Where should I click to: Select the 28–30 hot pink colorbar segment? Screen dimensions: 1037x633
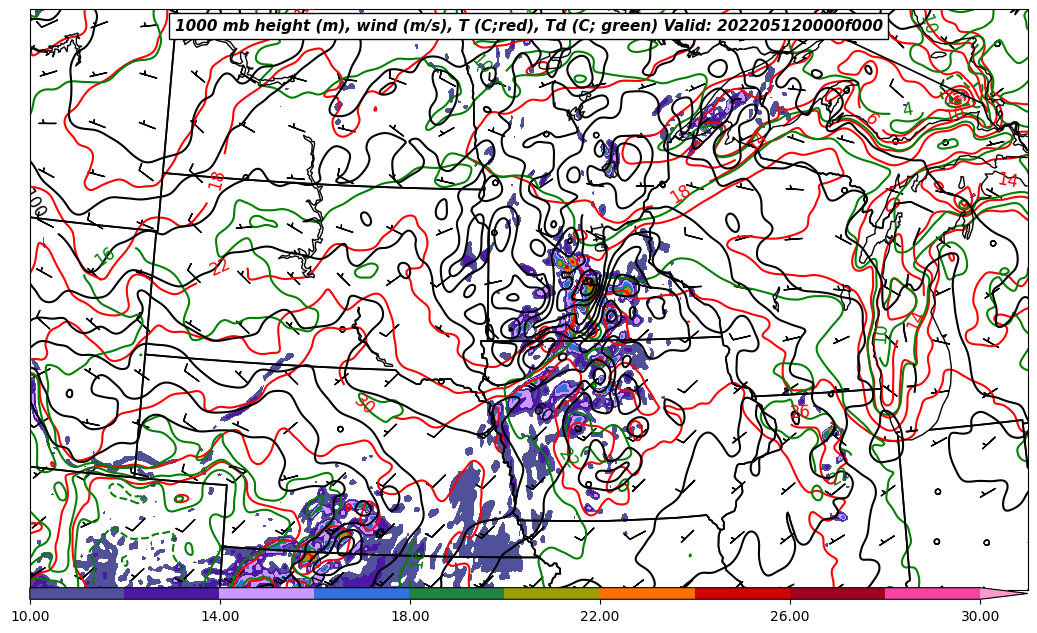(932, 593)
